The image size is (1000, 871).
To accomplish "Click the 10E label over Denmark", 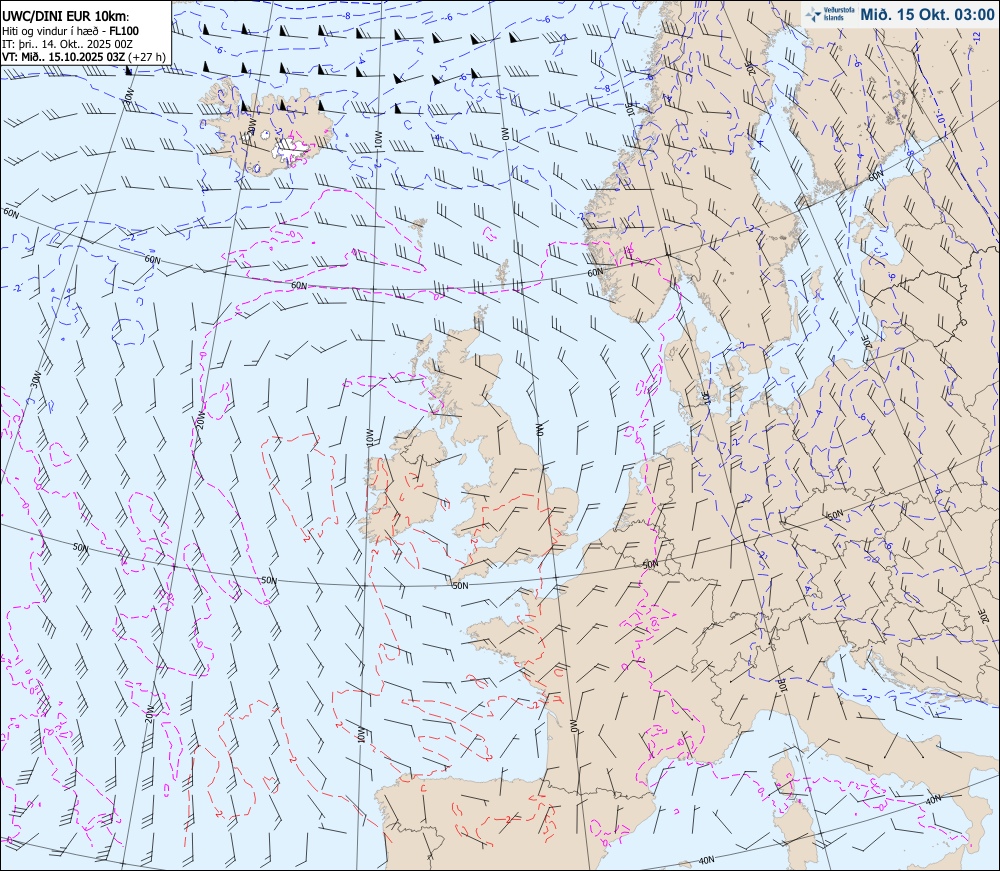I will point(706,397).
